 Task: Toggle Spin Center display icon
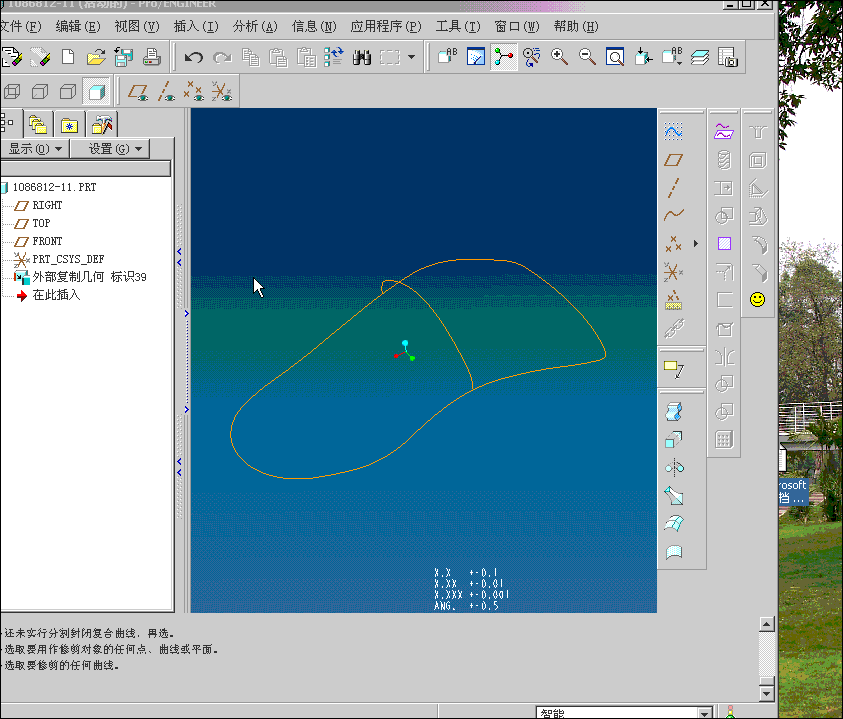click(504, 57)
